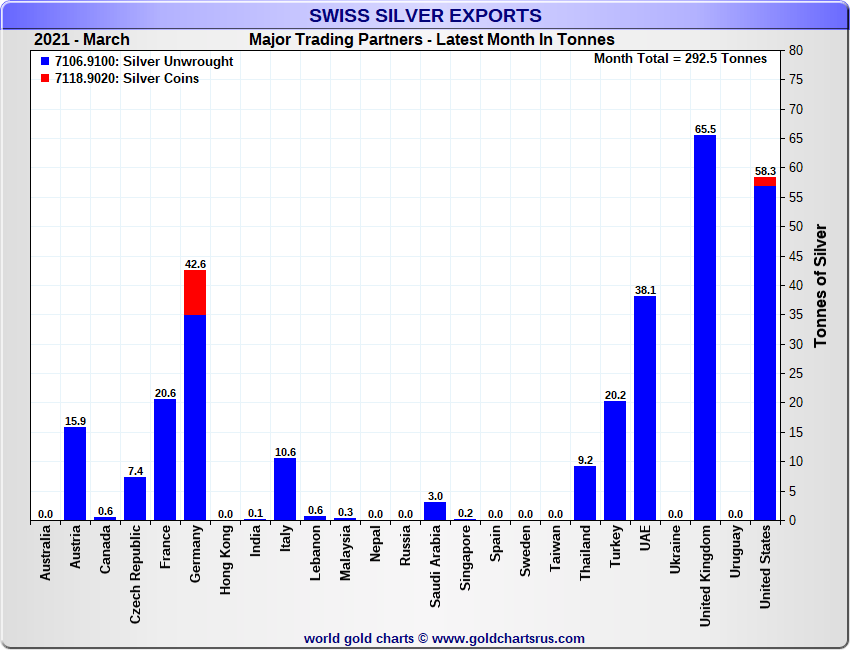Screen dimensions: 850x650
Task: Click the Tonnes of Silver axis title
Action: point(821,286)
